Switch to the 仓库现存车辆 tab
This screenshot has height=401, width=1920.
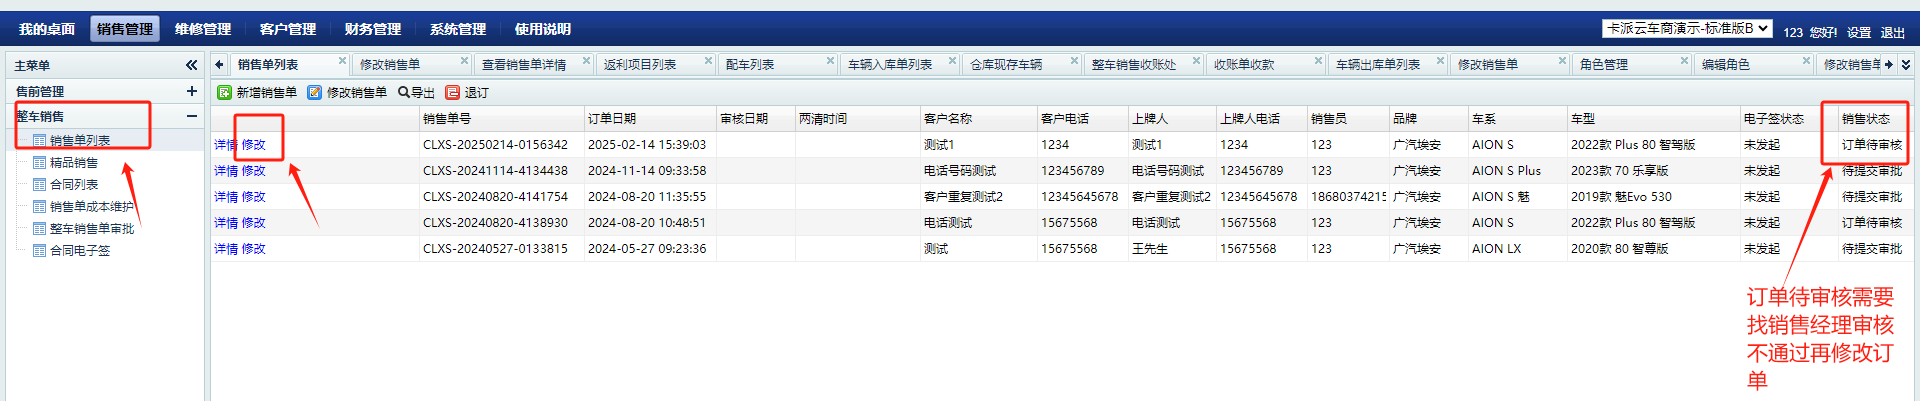click(x=1006, y=64)
